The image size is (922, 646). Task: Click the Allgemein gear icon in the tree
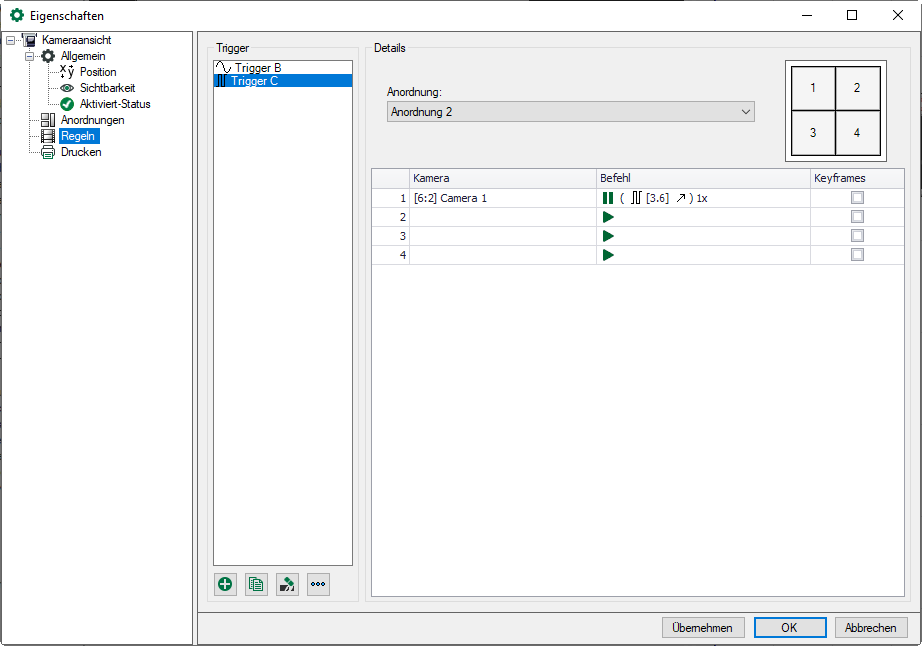tap(48, 56)
